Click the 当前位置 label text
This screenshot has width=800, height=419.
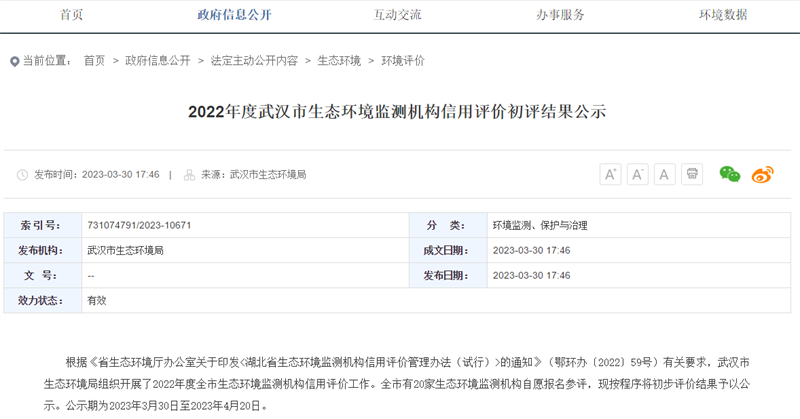pos(47,61)
